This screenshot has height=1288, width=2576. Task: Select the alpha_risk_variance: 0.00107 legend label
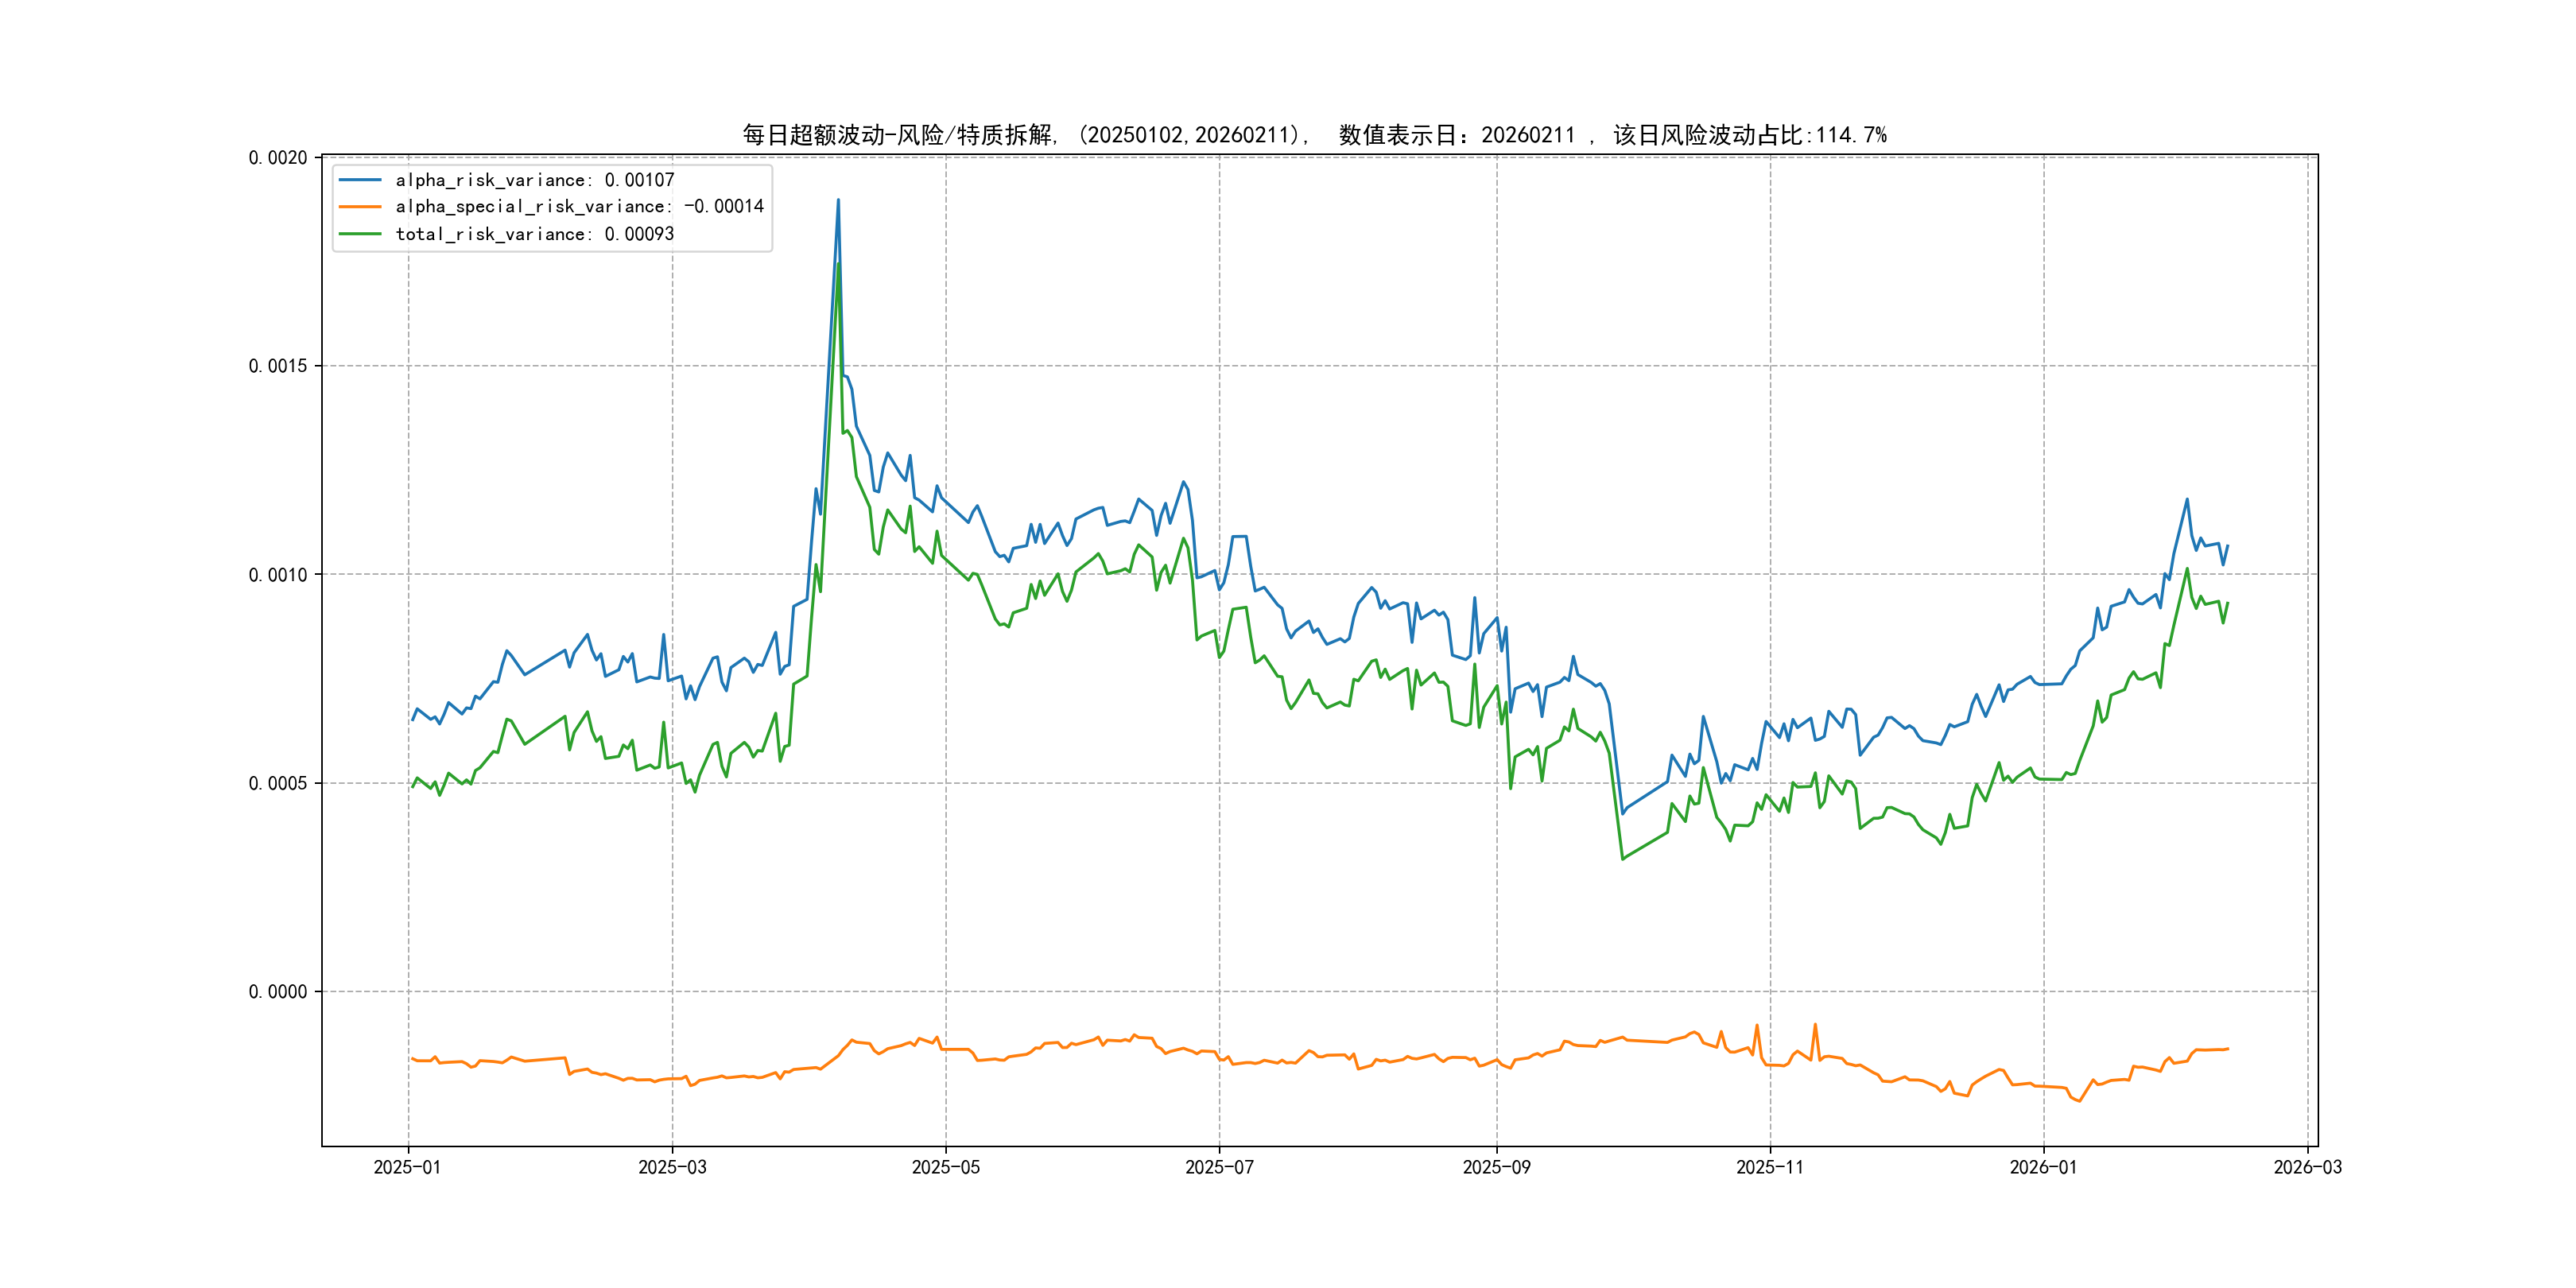coord(535,180)
